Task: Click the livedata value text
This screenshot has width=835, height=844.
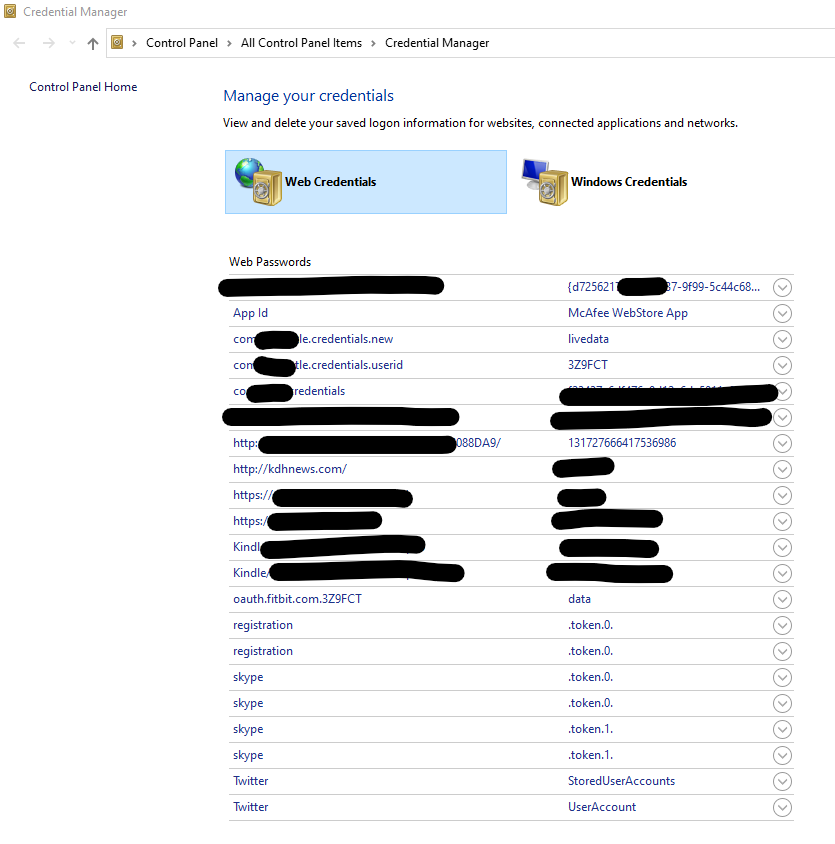Action: click(x=588, y=339)
